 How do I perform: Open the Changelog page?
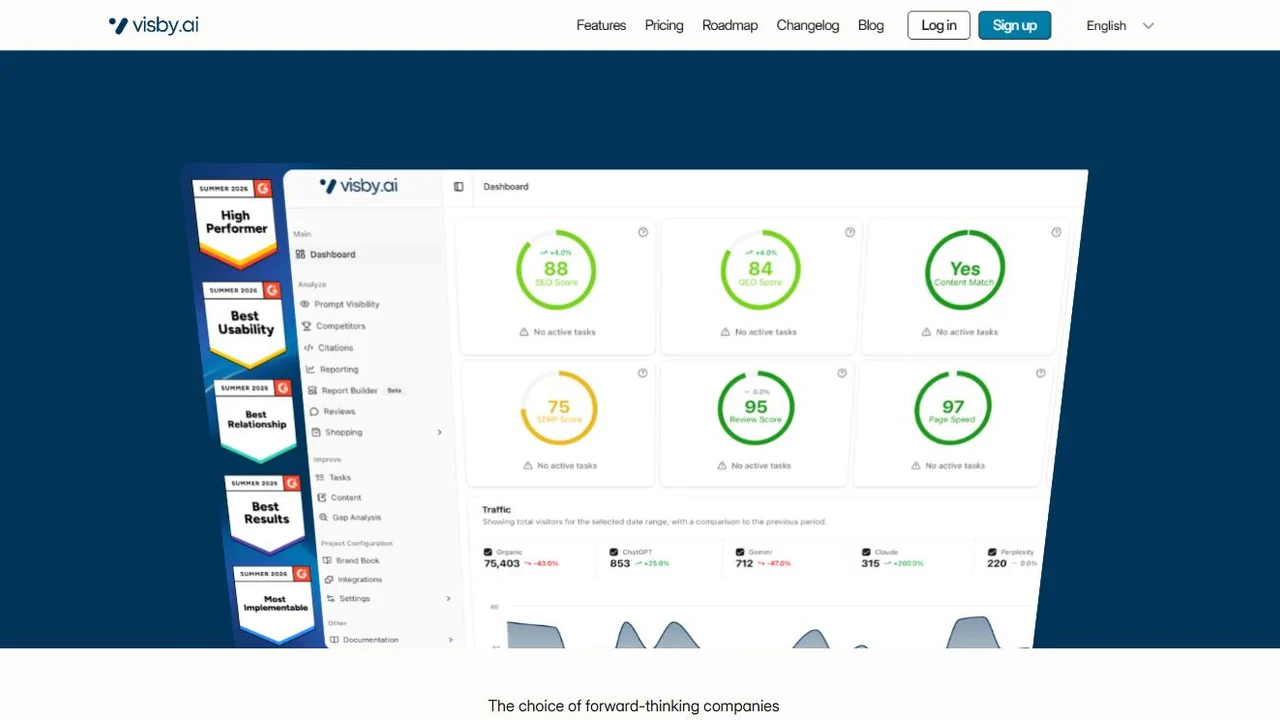click(808, 25)
